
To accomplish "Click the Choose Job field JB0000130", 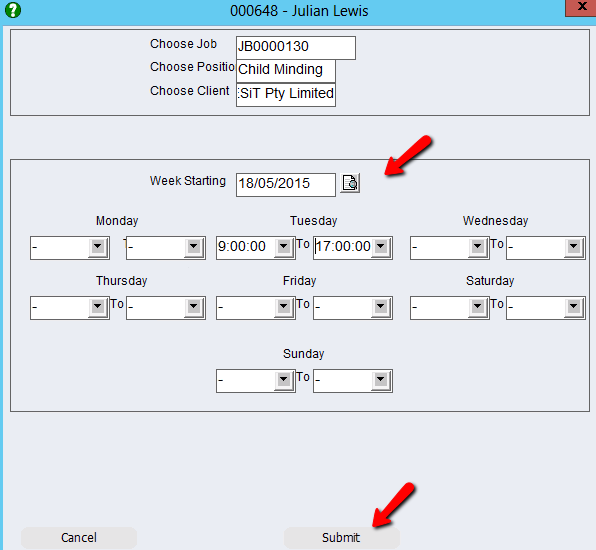I will pyautogui.click(x=296, y=48).
